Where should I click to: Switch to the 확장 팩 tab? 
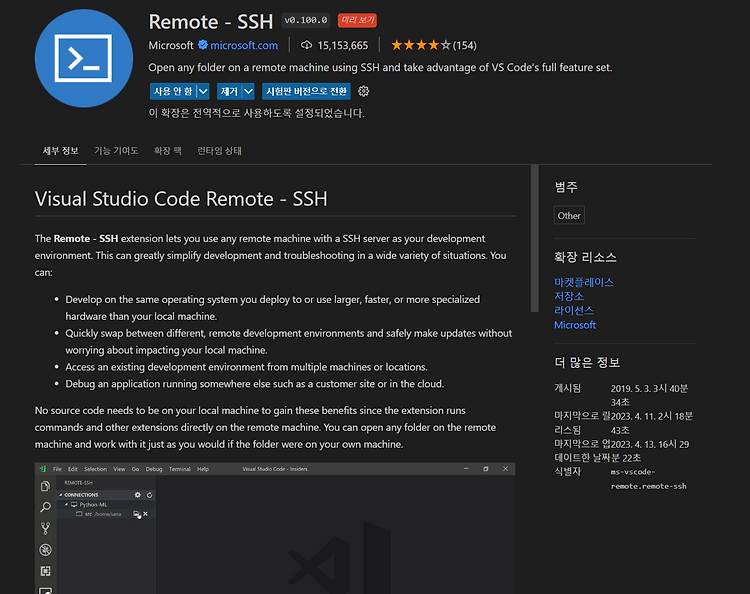pyautogui.click(x=167, y=151)
